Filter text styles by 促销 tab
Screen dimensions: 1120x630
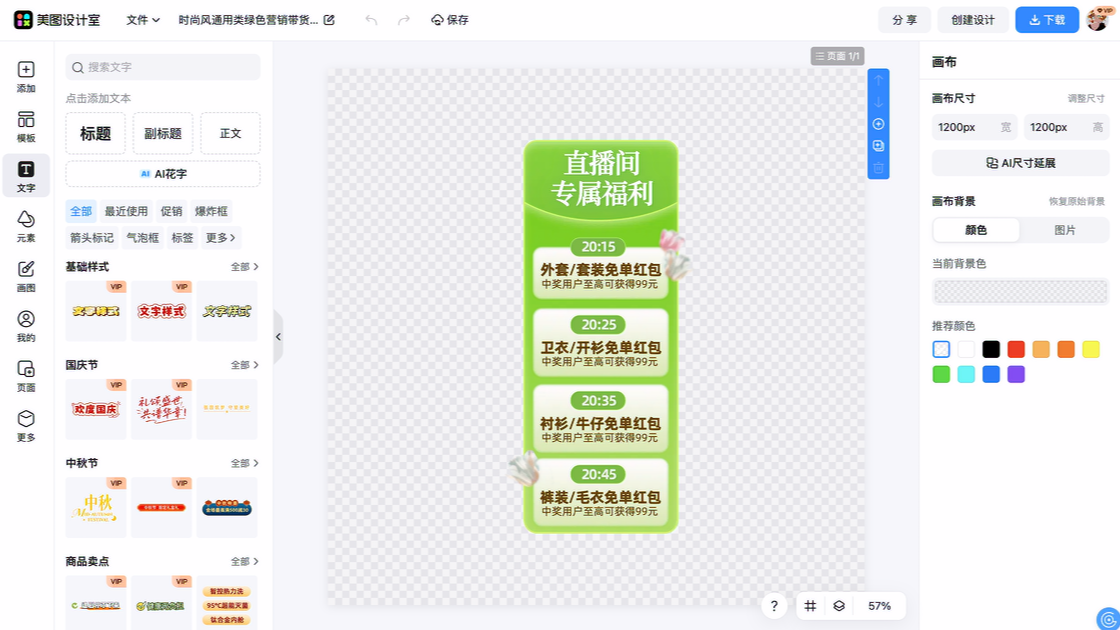coord(171,211)
